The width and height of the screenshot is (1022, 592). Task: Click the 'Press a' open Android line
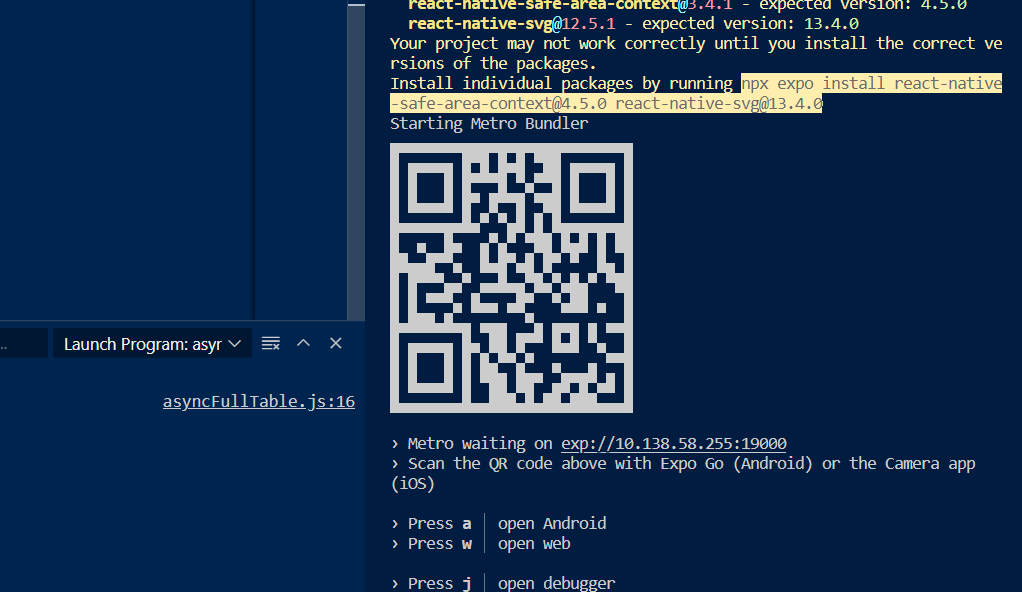[x=499, y=524]
